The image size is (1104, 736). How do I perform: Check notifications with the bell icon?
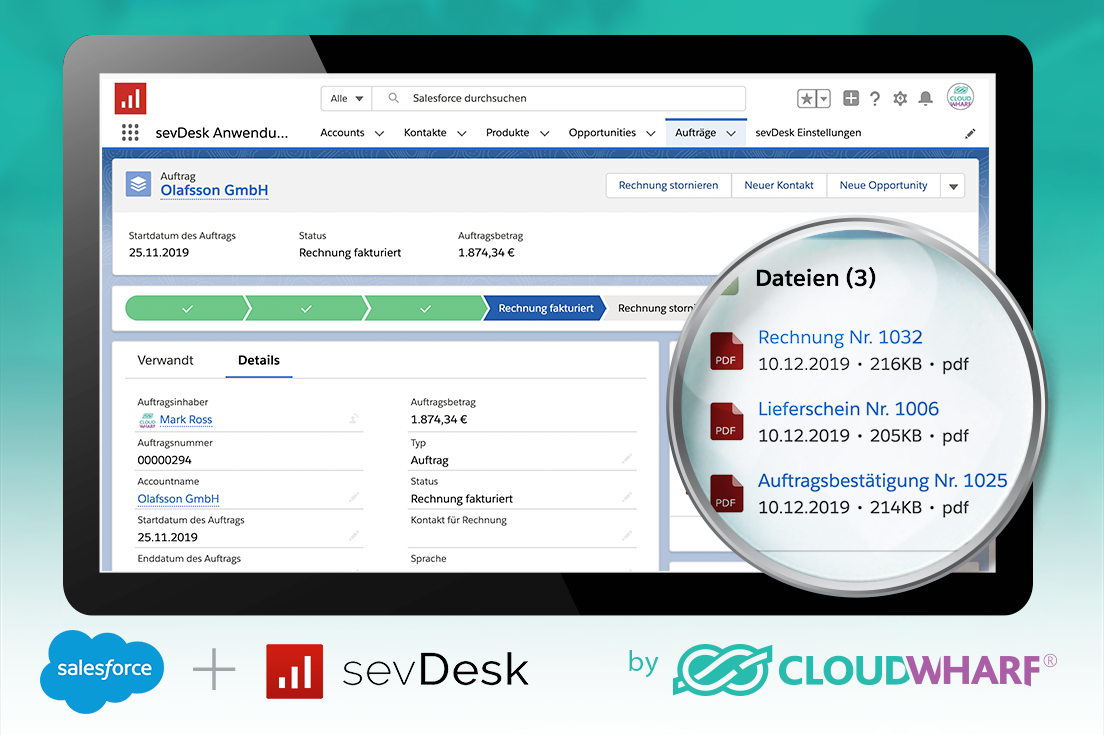tap(925, 99)
